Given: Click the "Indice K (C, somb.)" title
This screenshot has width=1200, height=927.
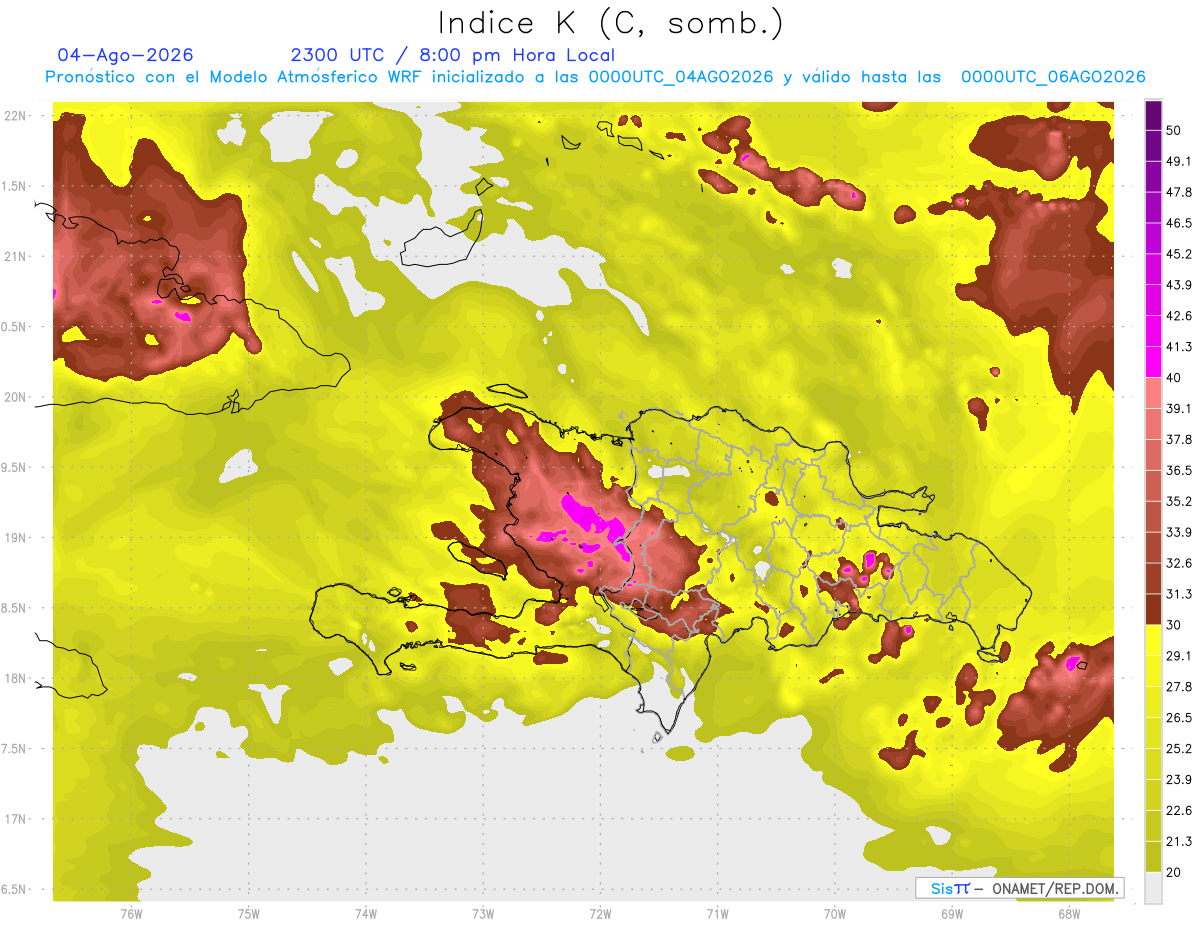Looking at the screenshot, I should [610, 23].
